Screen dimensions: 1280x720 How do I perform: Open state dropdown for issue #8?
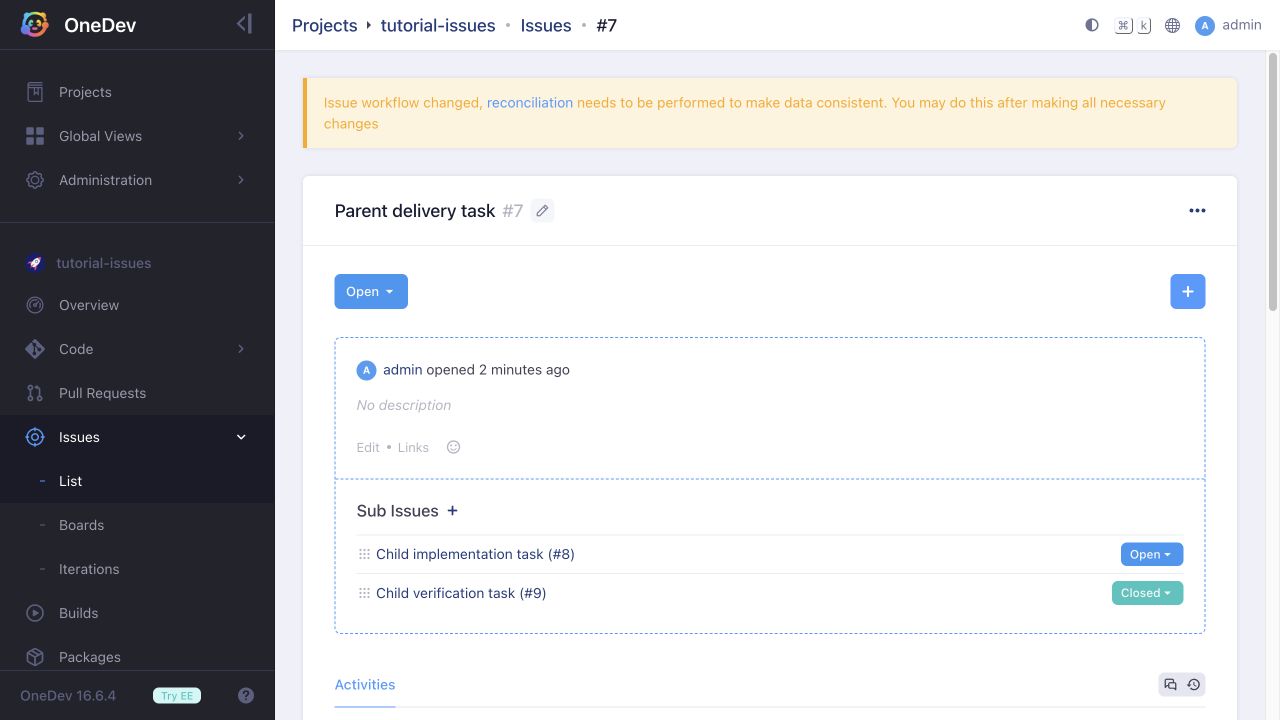click(1152, 554)
